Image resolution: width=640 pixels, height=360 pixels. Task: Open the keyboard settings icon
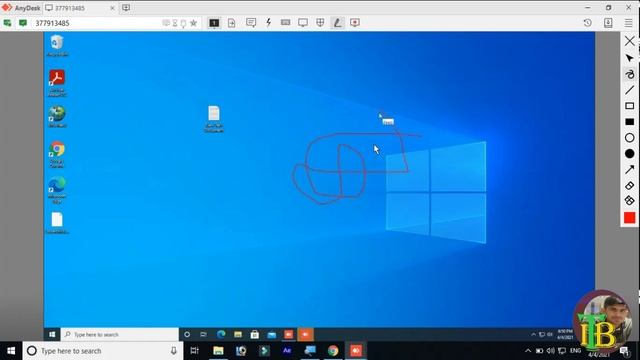(285, 23)
